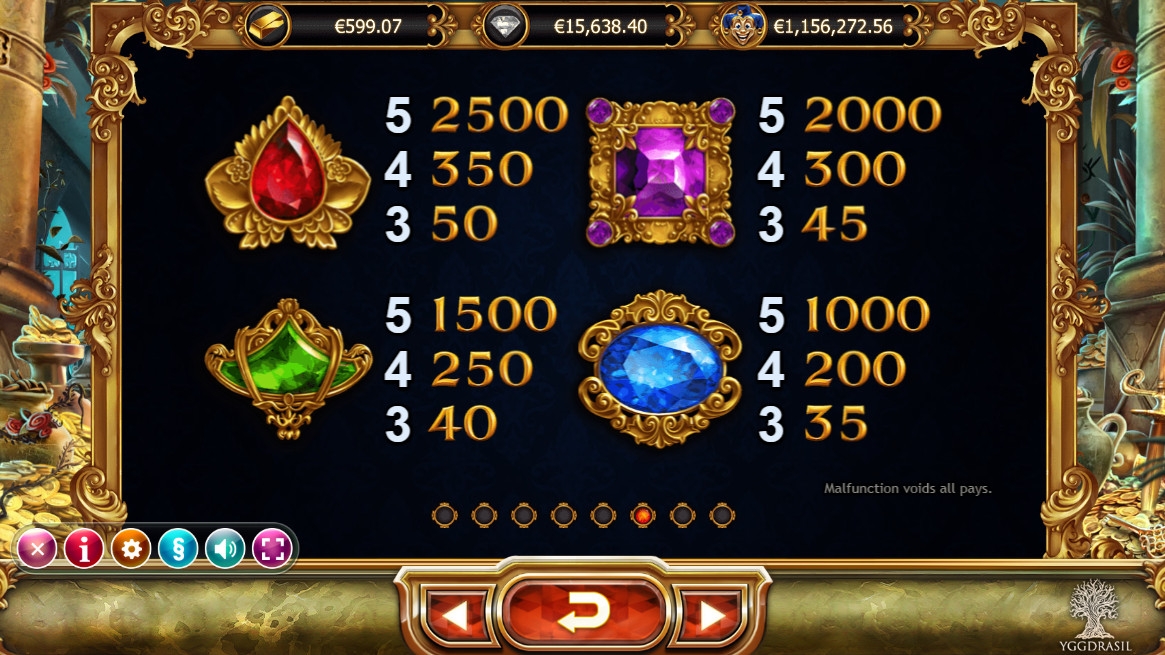
Task: Go to the next paytable page arrow
Action: coord(710,614)
